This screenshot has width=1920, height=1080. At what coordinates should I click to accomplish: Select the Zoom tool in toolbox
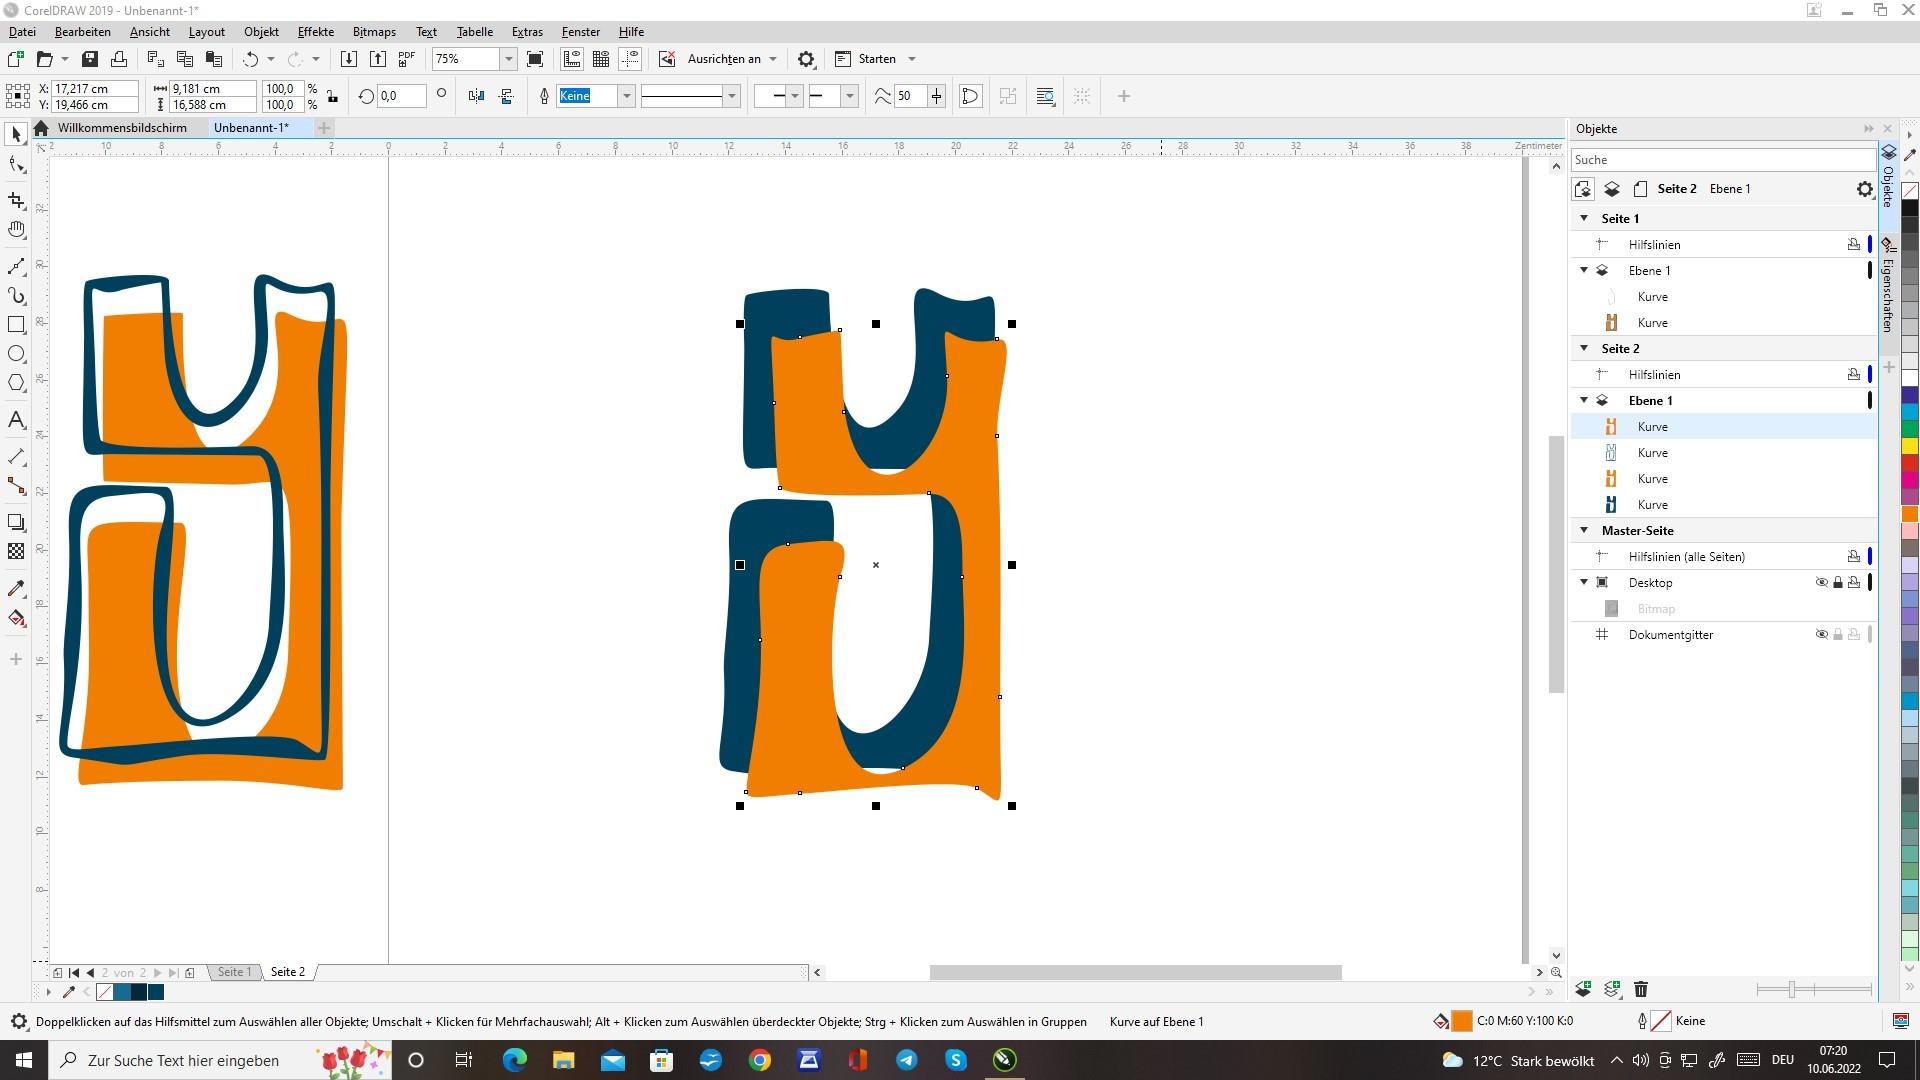[x=16, y=230]
